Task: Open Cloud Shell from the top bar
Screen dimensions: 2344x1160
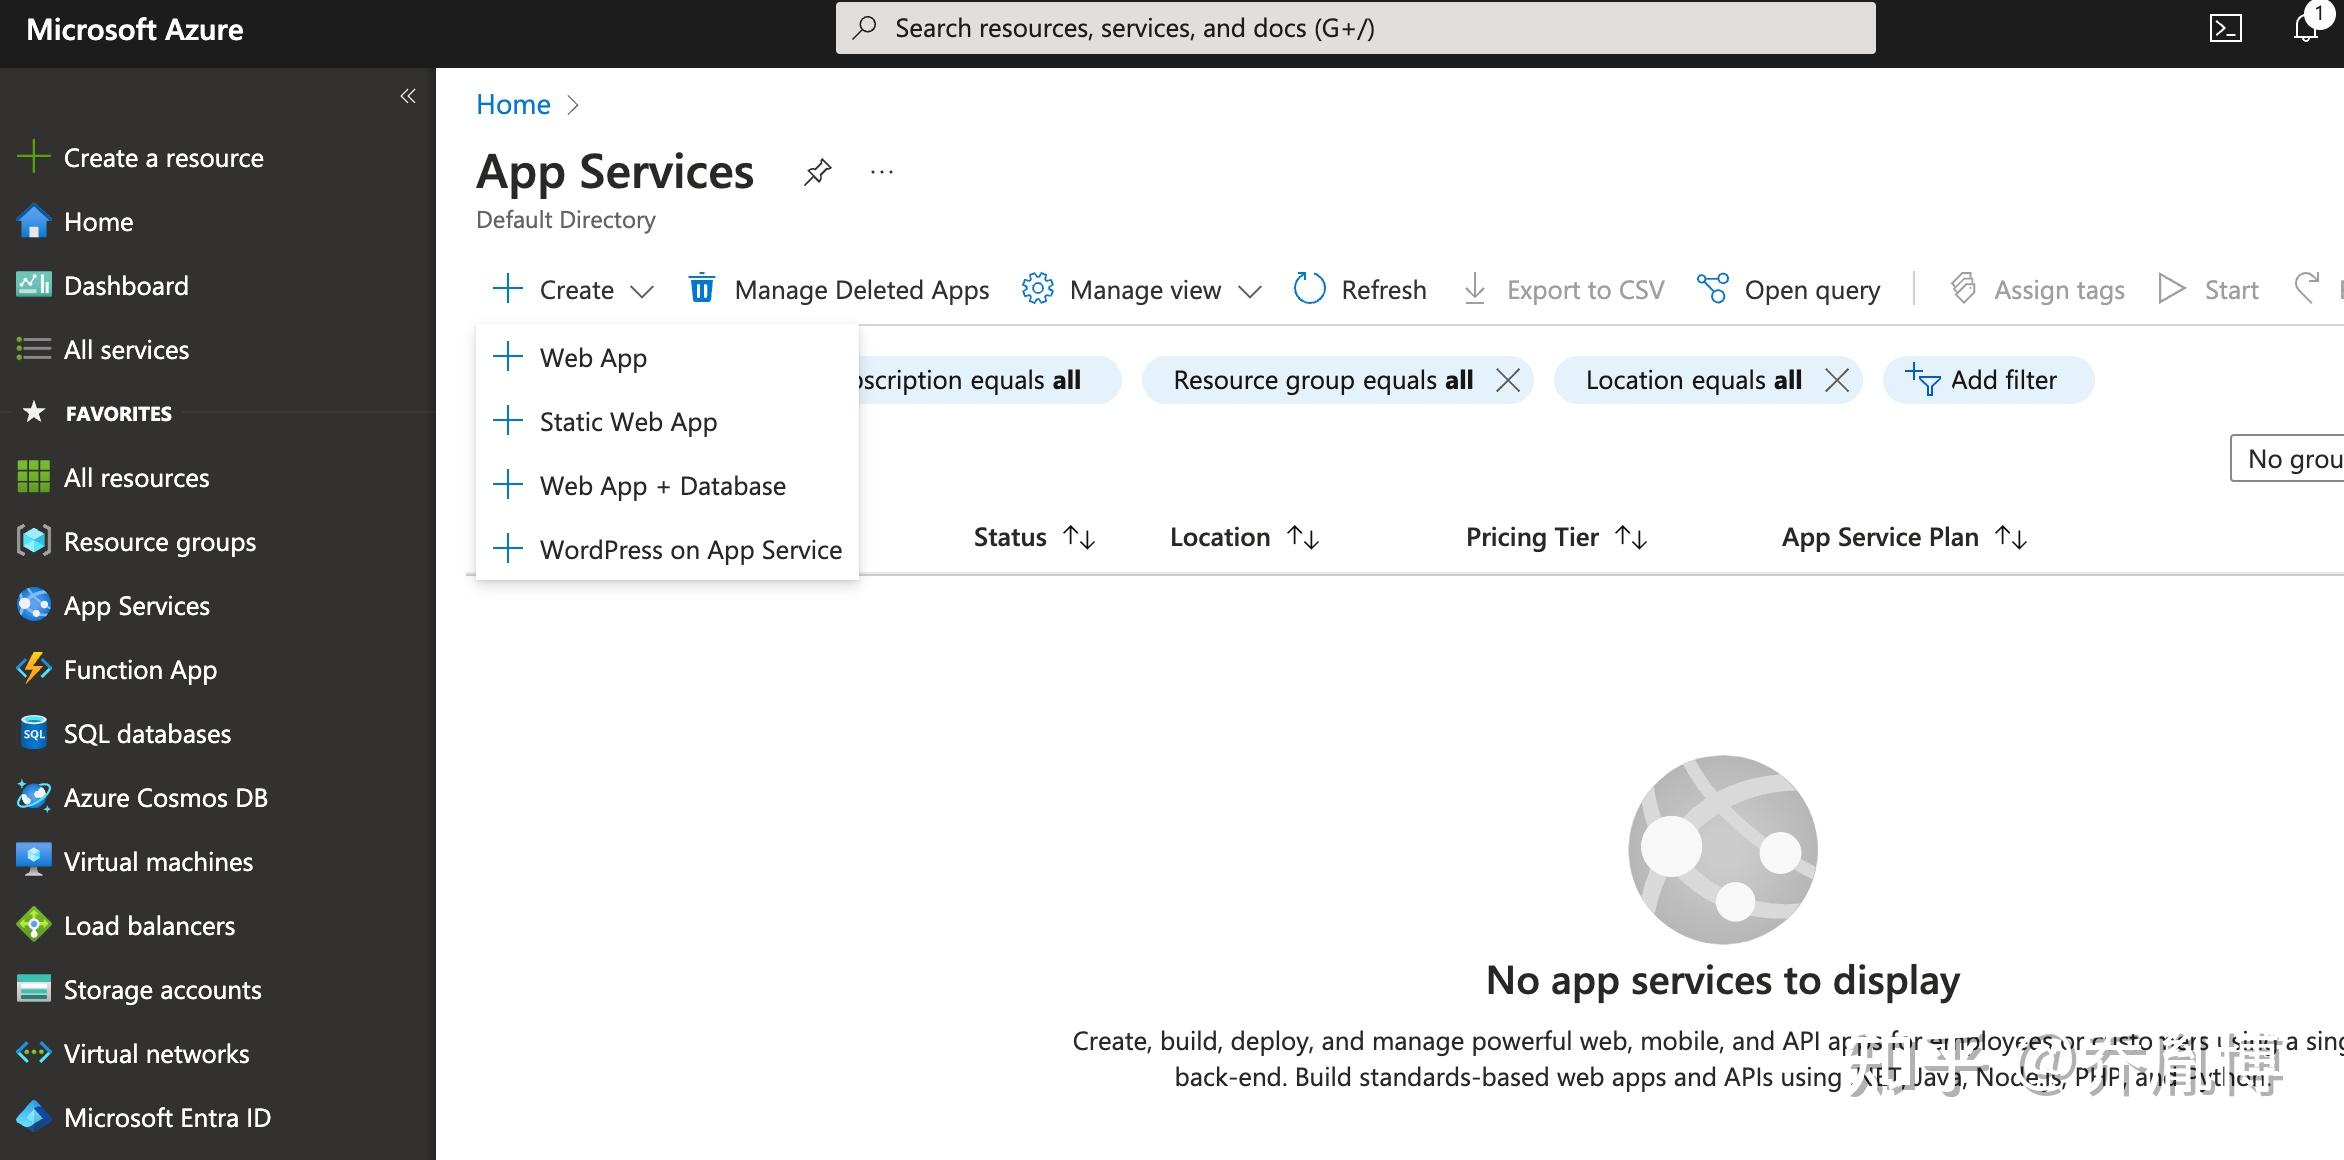Action: point(2226,28)
